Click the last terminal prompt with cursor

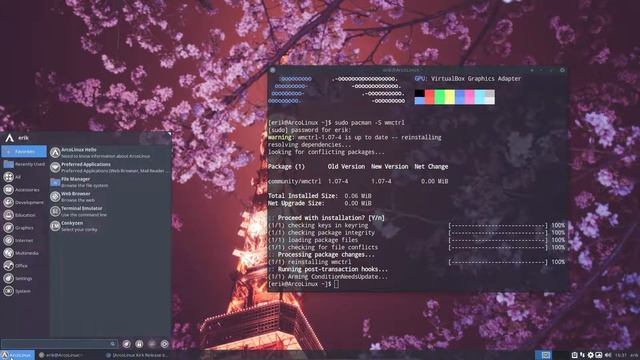click(x=303, y=284)
